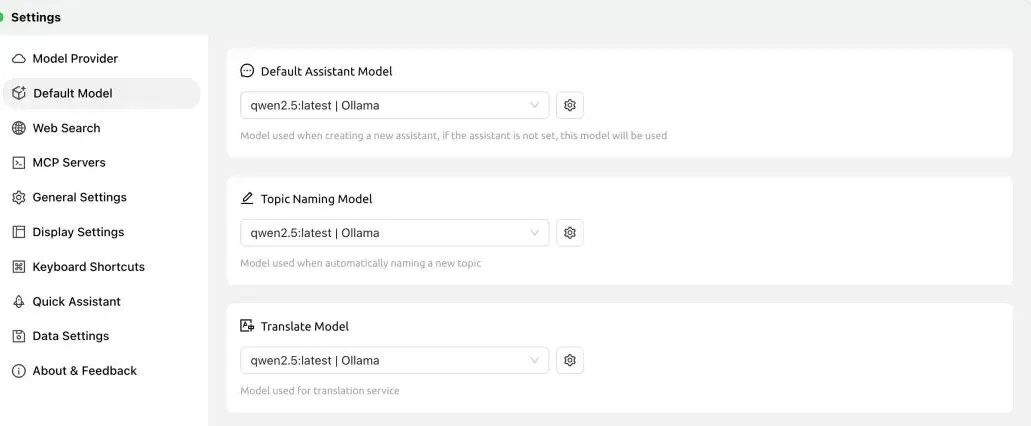The width and height of the screenshot is (1031, 426).
Task: Open settings gear for Translate Model
Action: (x=569, y=360)
